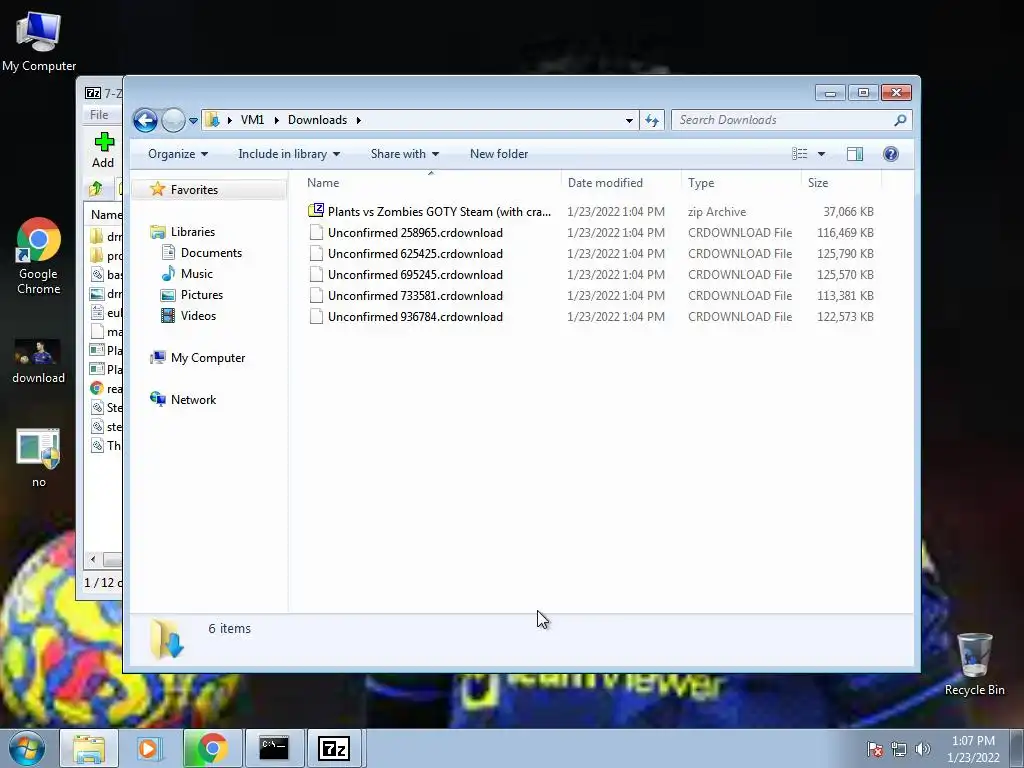Click the network icon in system tray

(899, 749)
